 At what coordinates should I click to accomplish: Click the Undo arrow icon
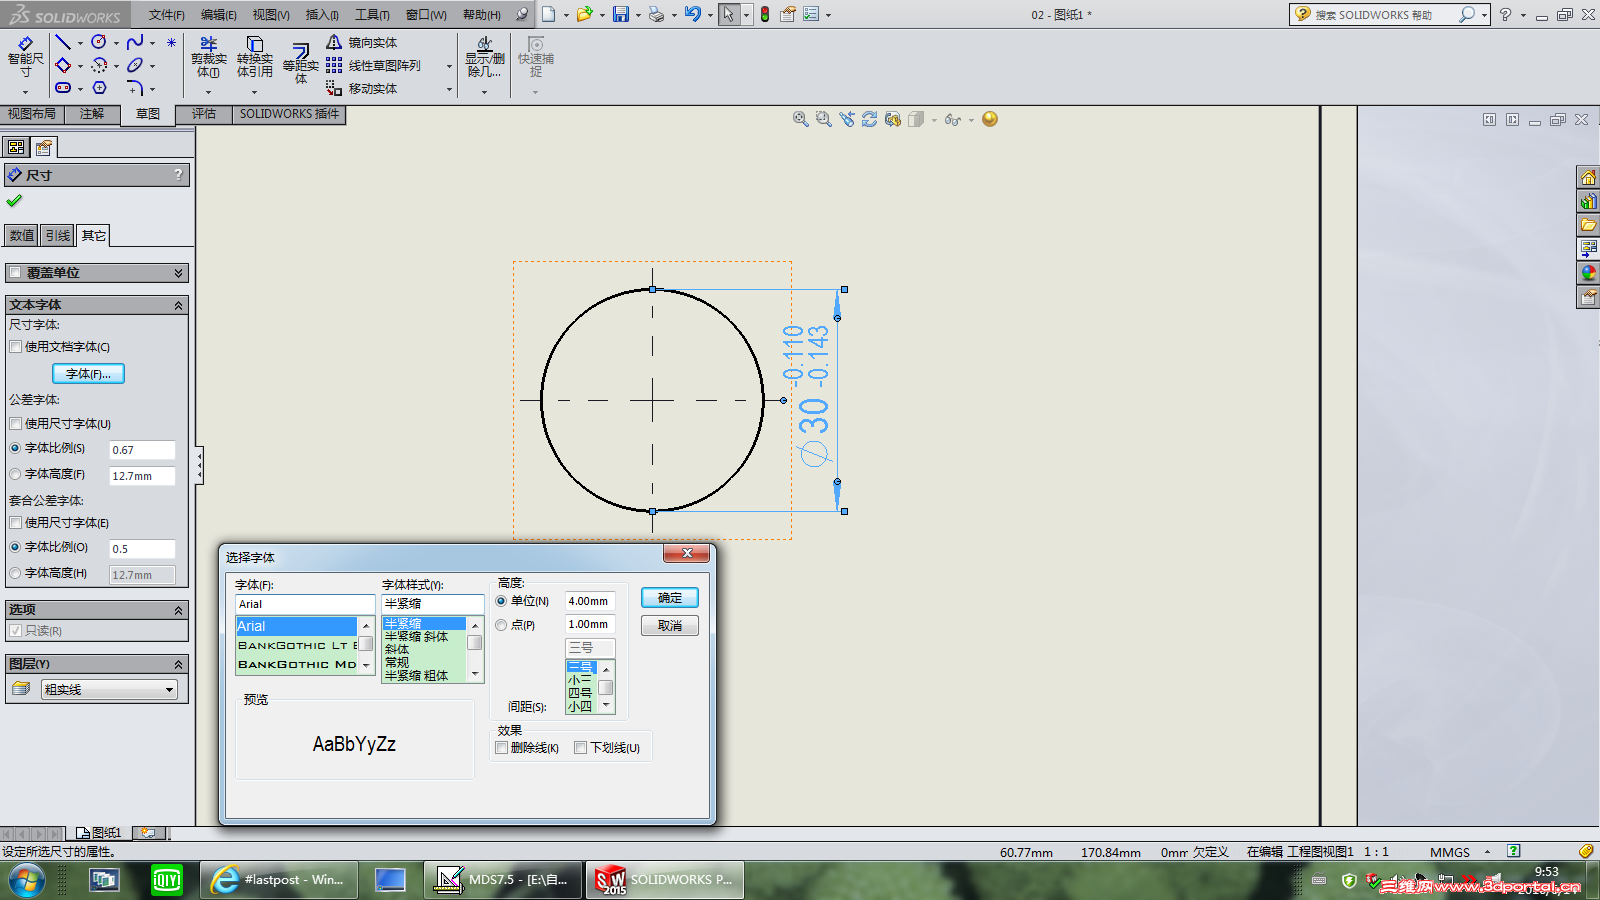pos(692,14)
